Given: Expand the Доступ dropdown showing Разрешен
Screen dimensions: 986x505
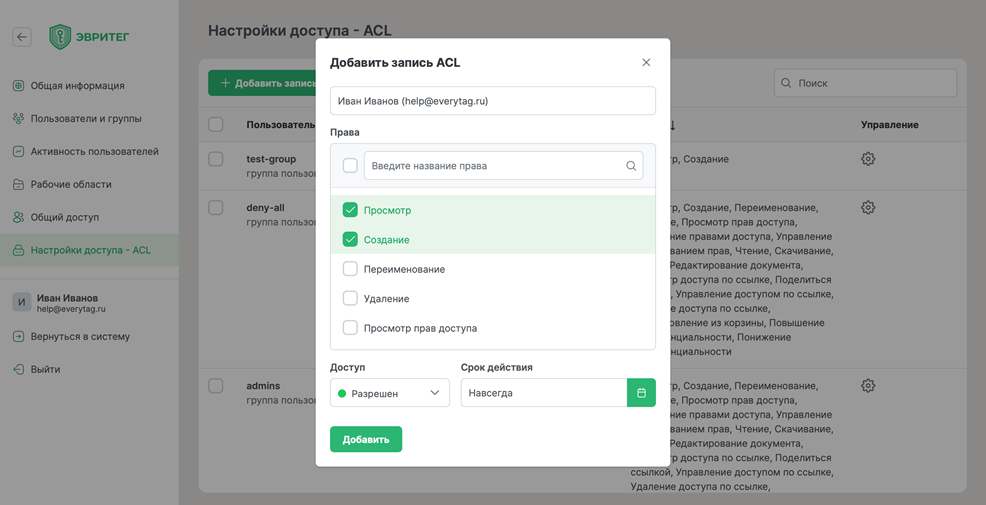Looking at the screenshot, I should [x=389, y=393].
